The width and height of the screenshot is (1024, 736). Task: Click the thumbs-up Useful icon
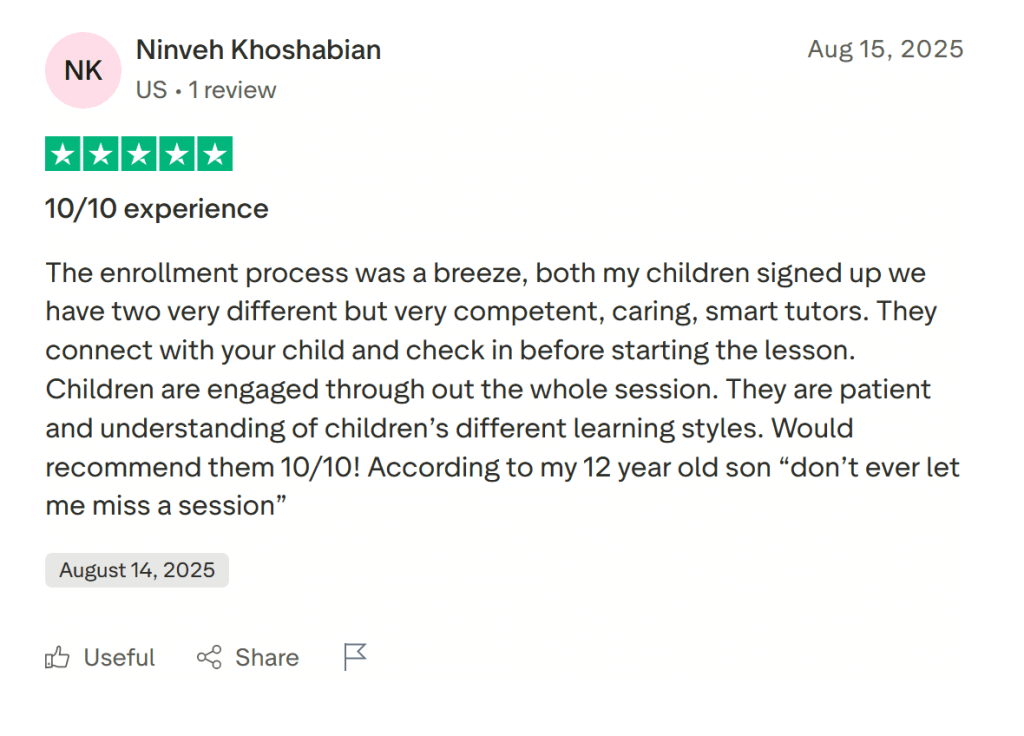pos(57,657)
